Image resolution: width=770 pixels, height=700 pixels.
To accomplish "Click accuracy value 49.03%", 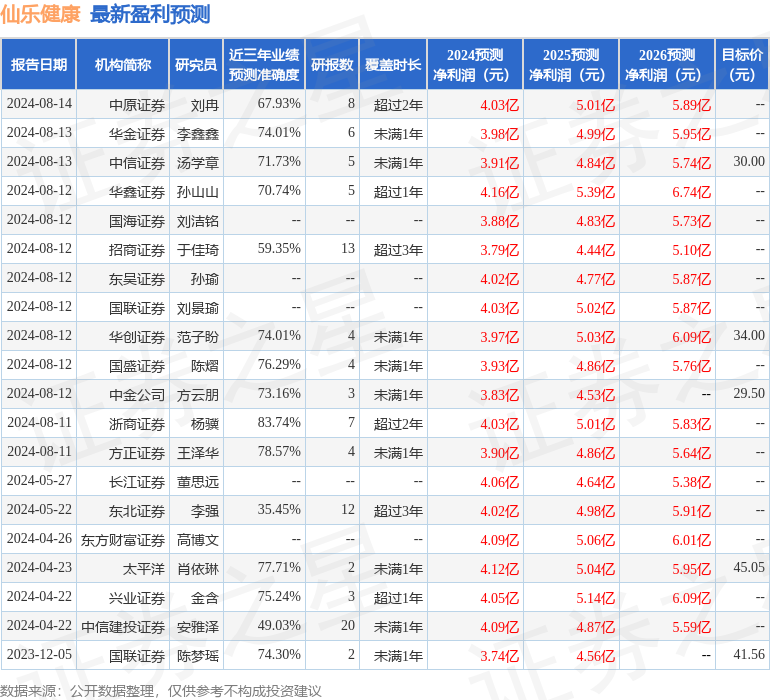I will point(279,625).
